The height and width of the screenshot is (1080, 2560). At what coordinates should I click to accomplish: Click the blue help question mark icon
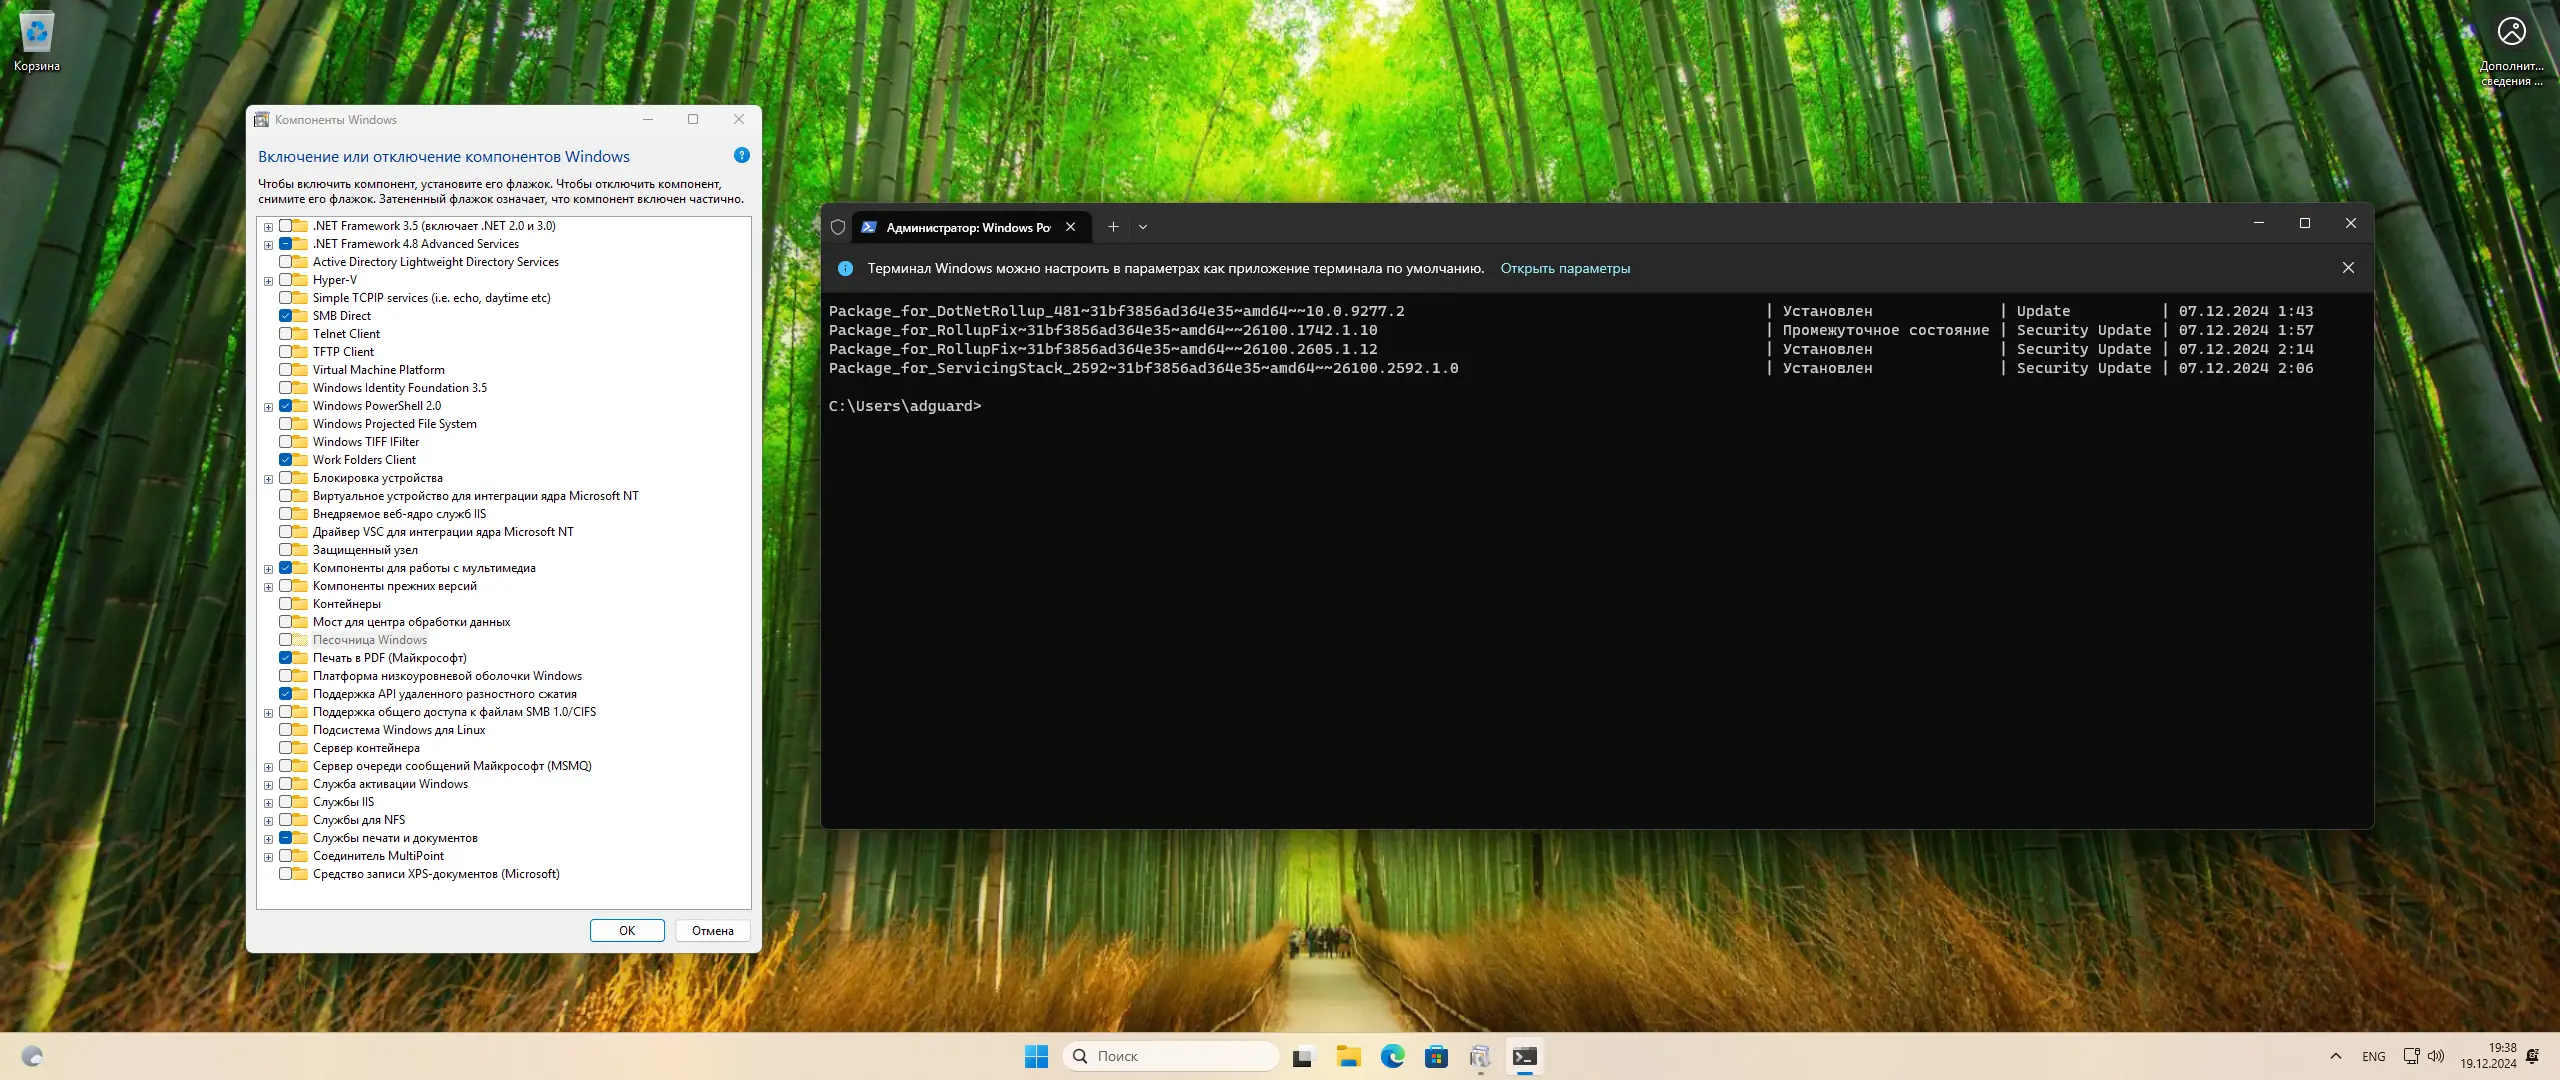point(741,155)
